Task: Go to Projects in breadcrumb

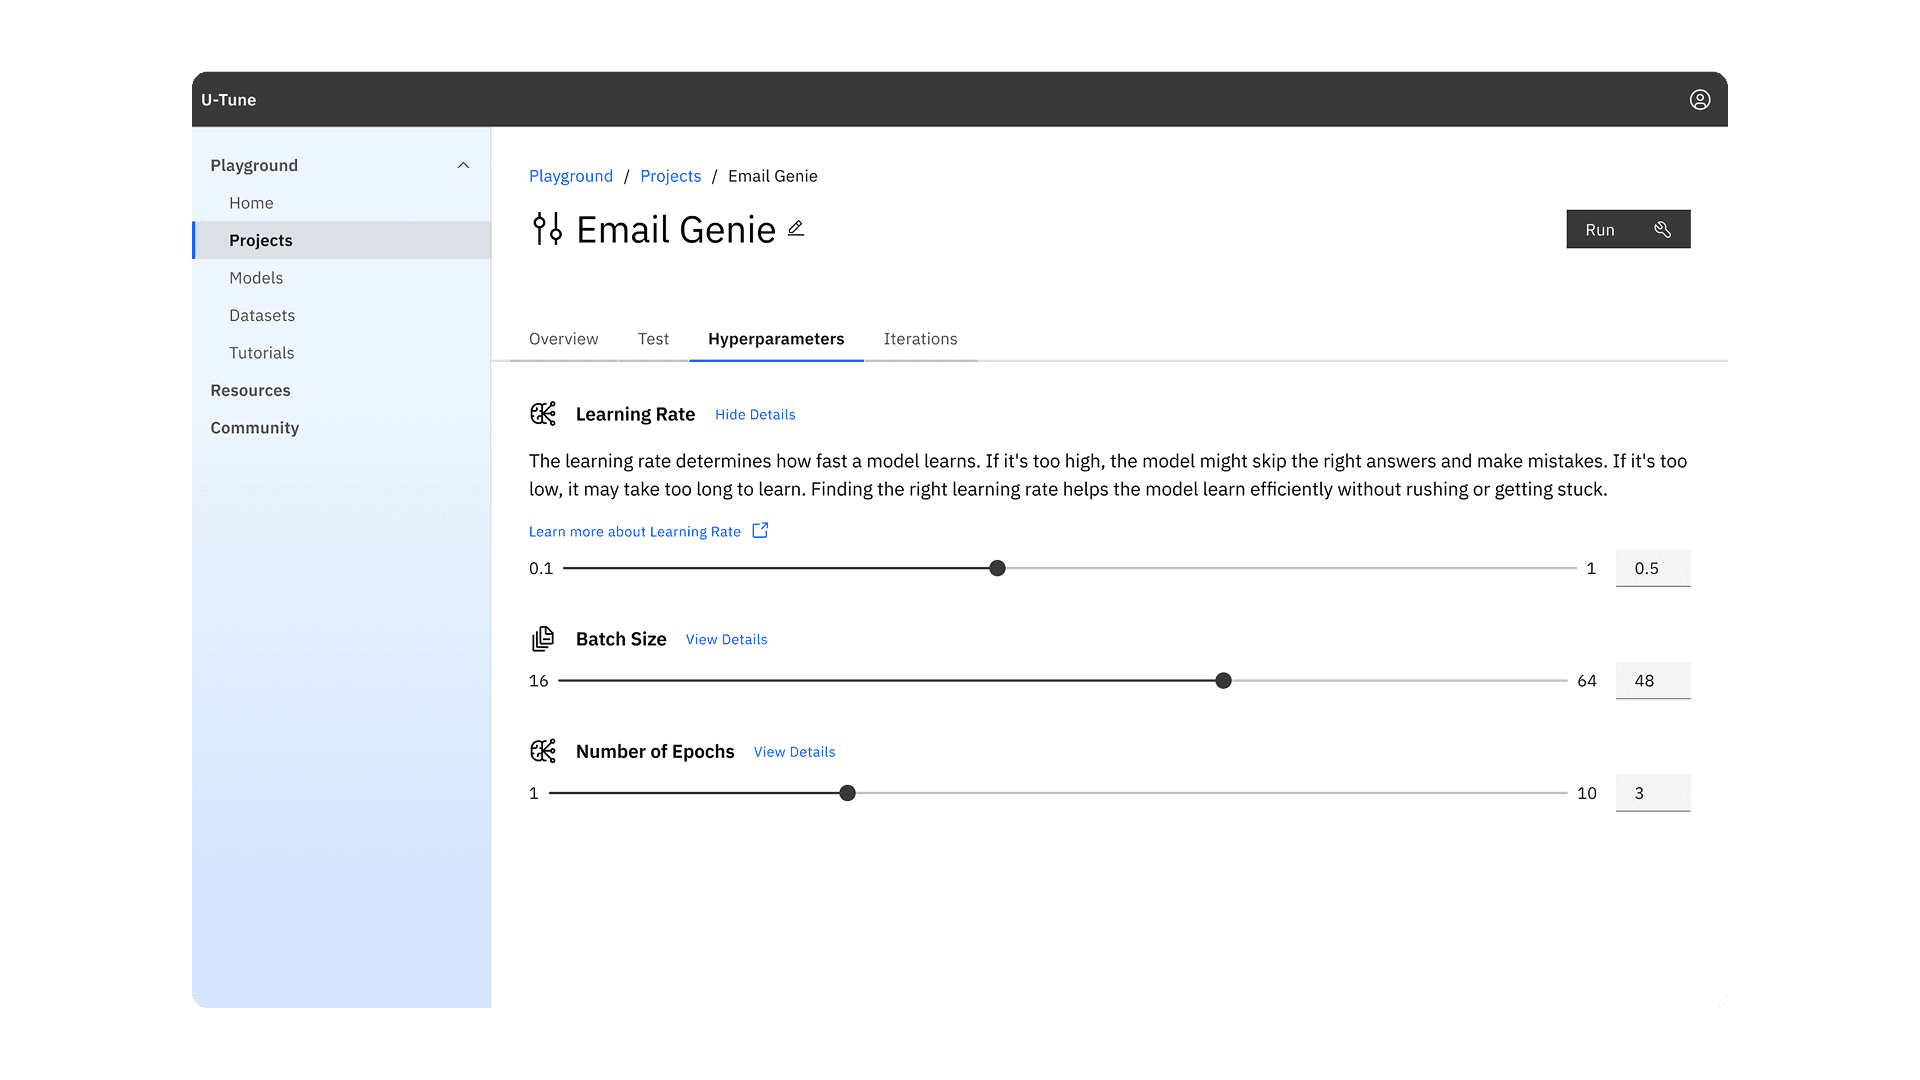Action: point(670,176)
